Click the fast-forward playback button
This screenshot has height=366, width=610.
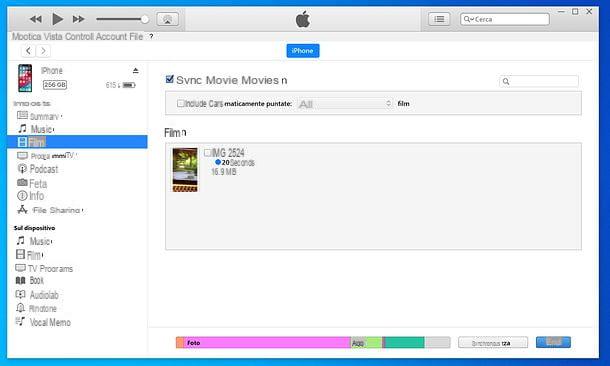point(79,19)
